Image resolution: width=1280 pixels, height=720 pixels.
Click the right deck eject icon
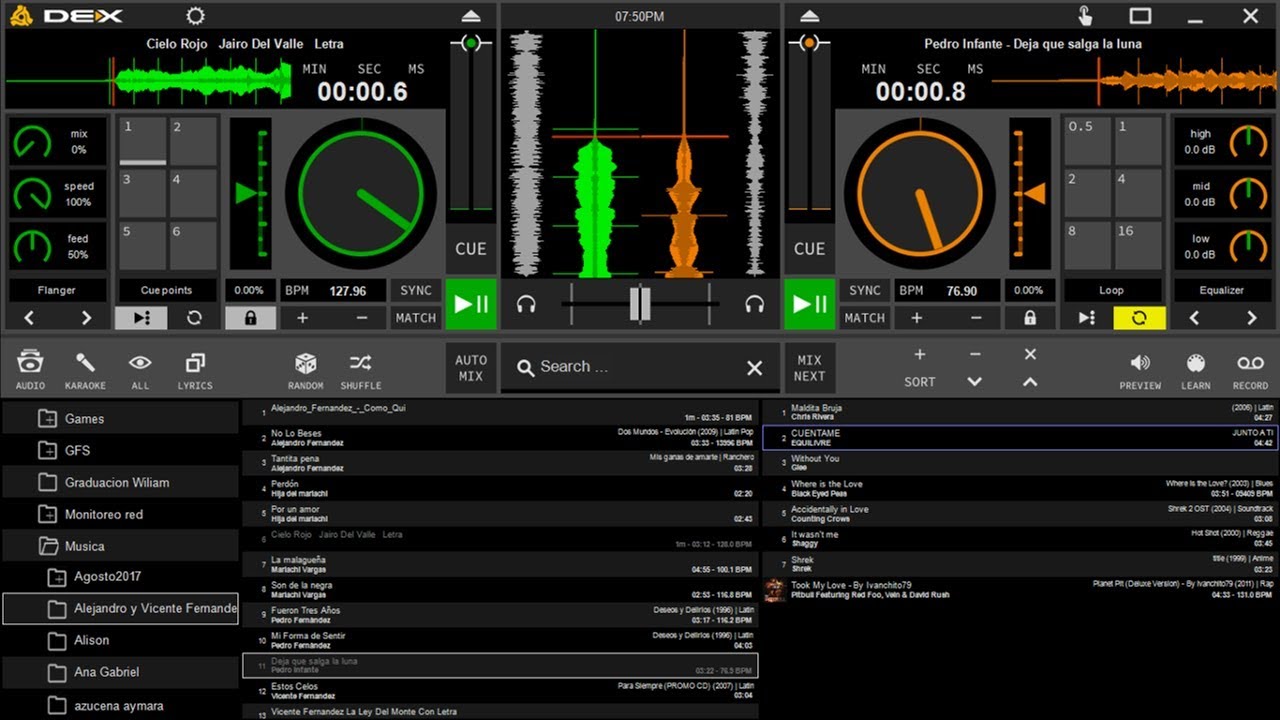[810, 16]
